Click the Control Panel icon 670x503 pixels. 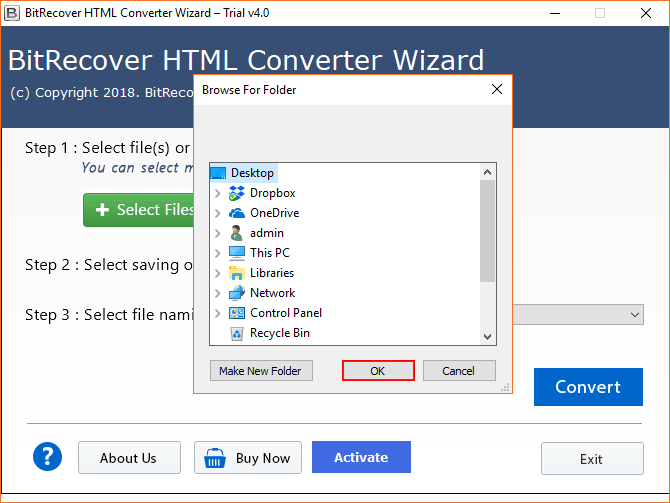coord(237,313)
